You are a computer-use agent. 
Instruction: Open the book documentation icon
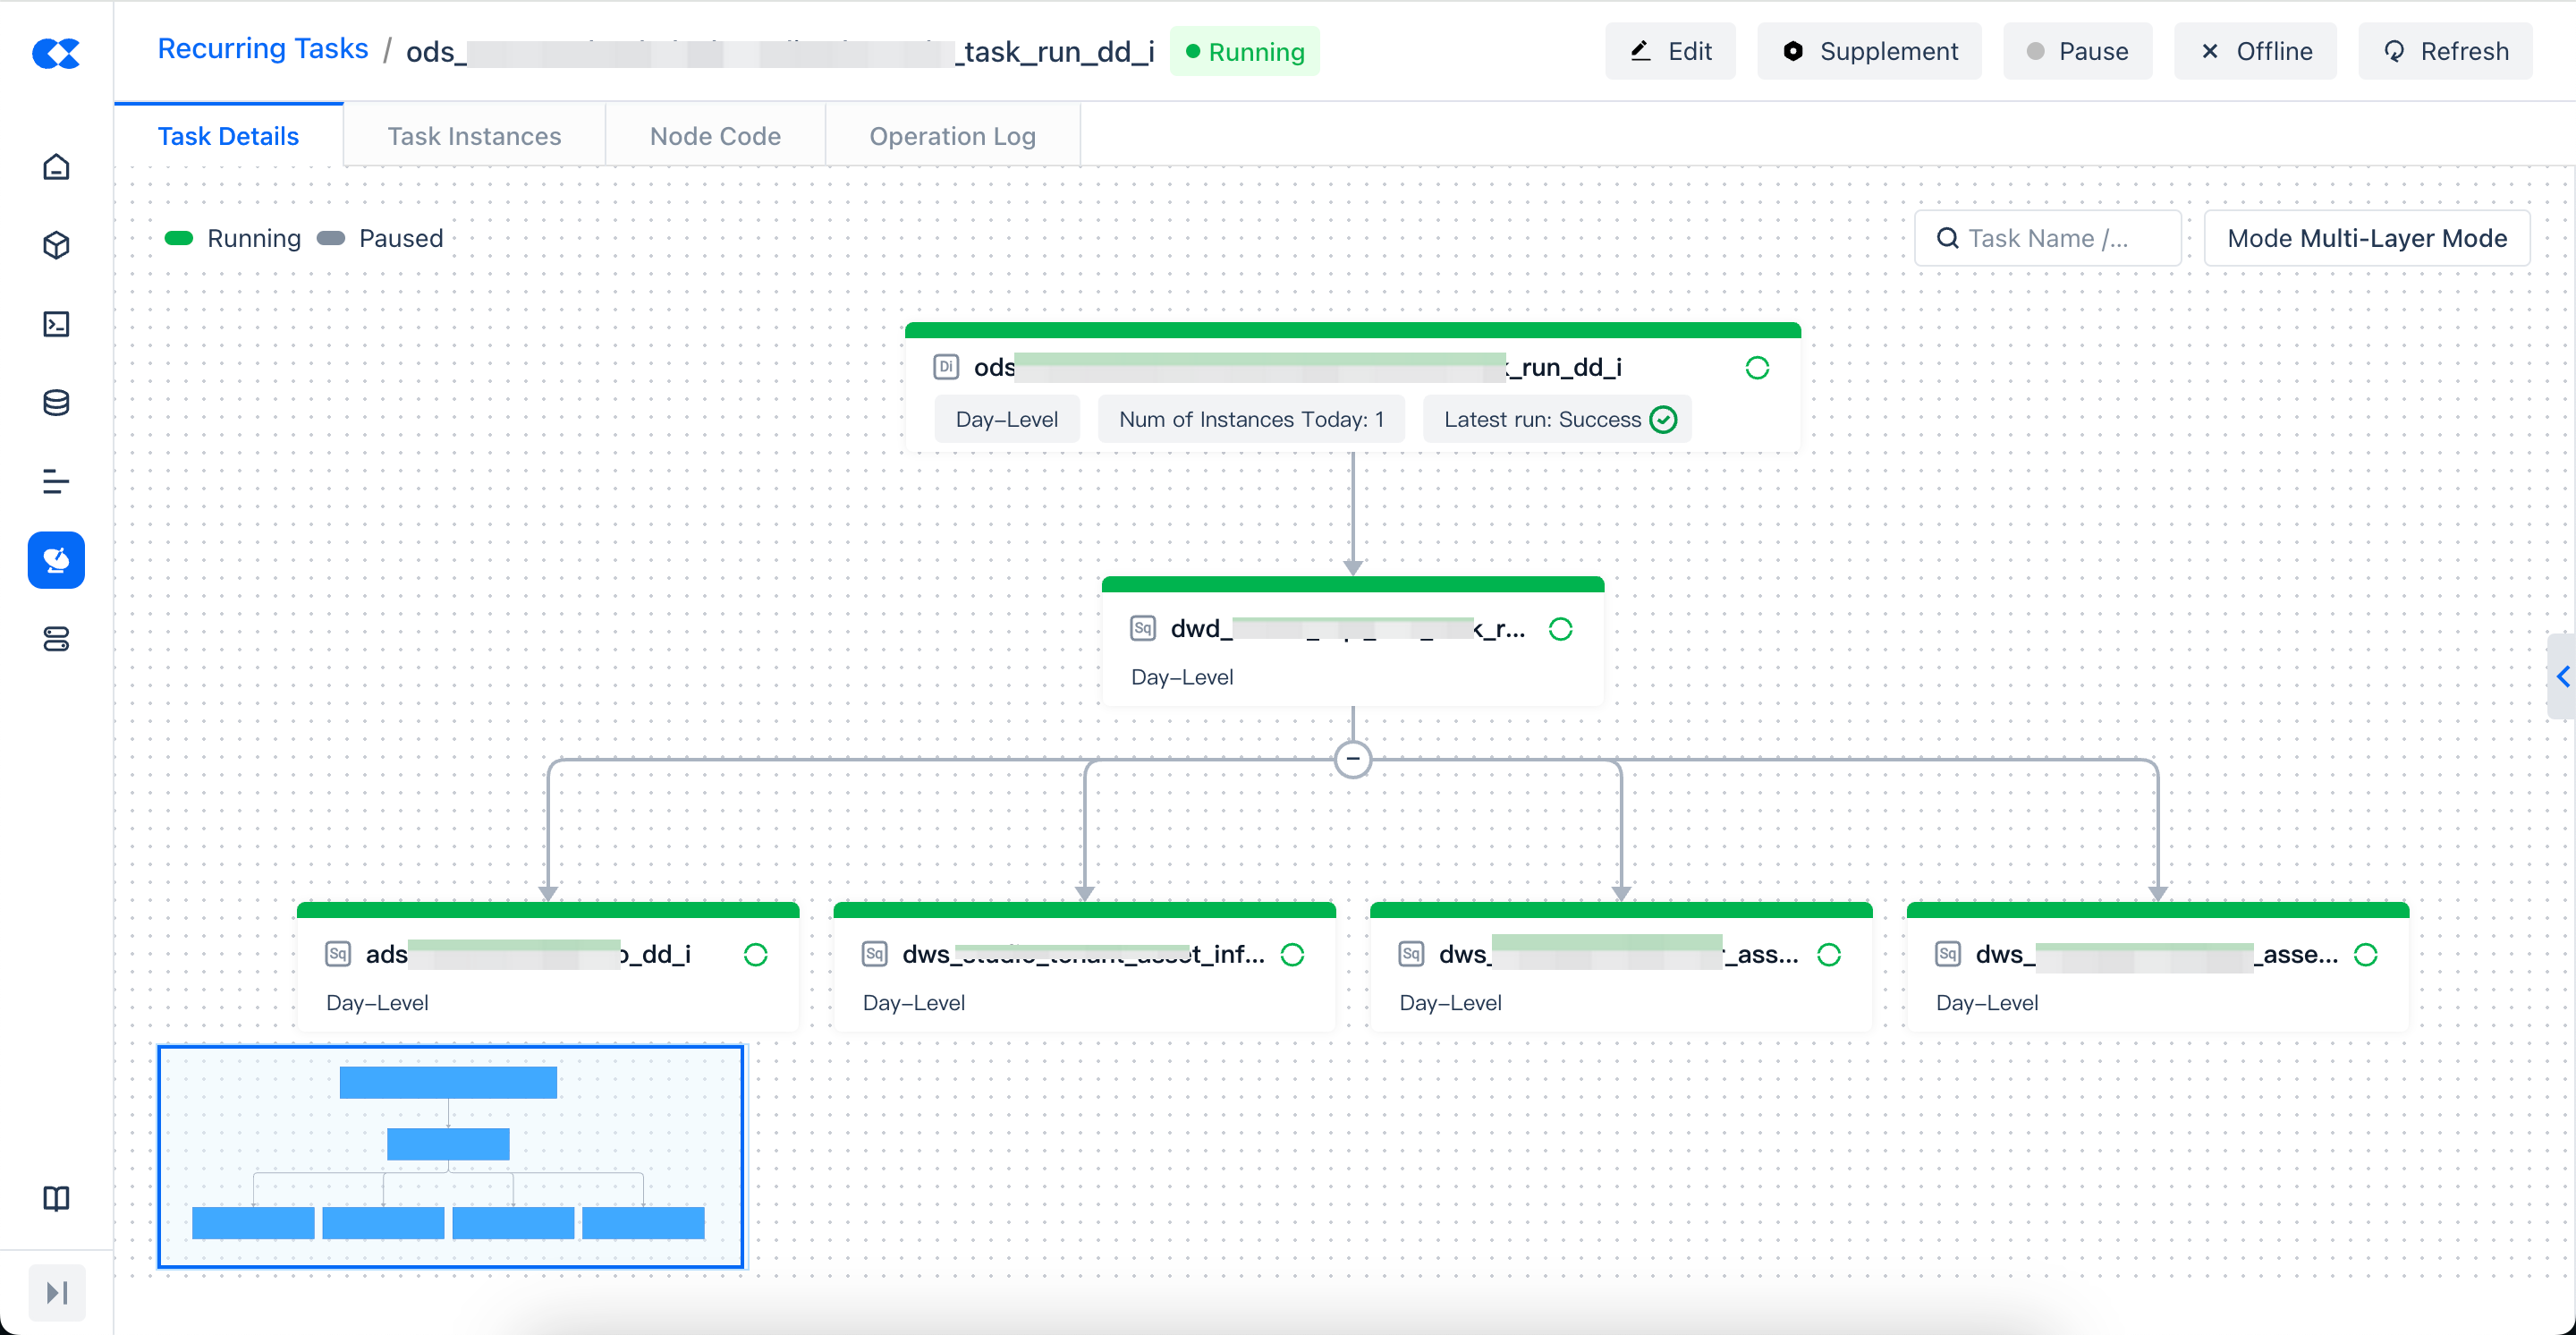point(56,1198)
